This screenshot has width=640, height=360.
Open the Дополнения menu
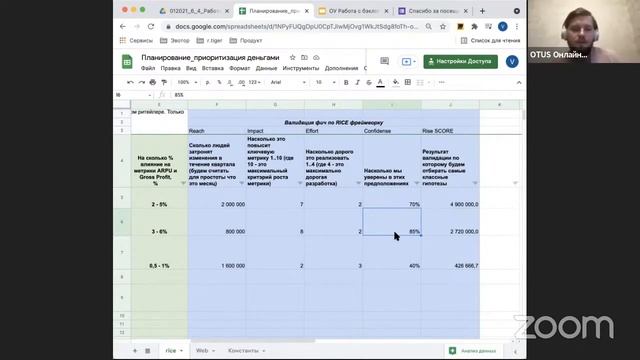click(341, 68)
